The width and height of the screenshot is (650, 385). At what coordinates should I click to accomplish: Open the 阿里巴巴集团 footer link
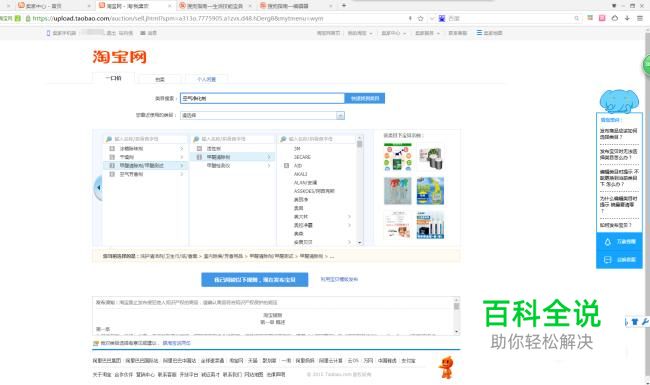[107, 361]
